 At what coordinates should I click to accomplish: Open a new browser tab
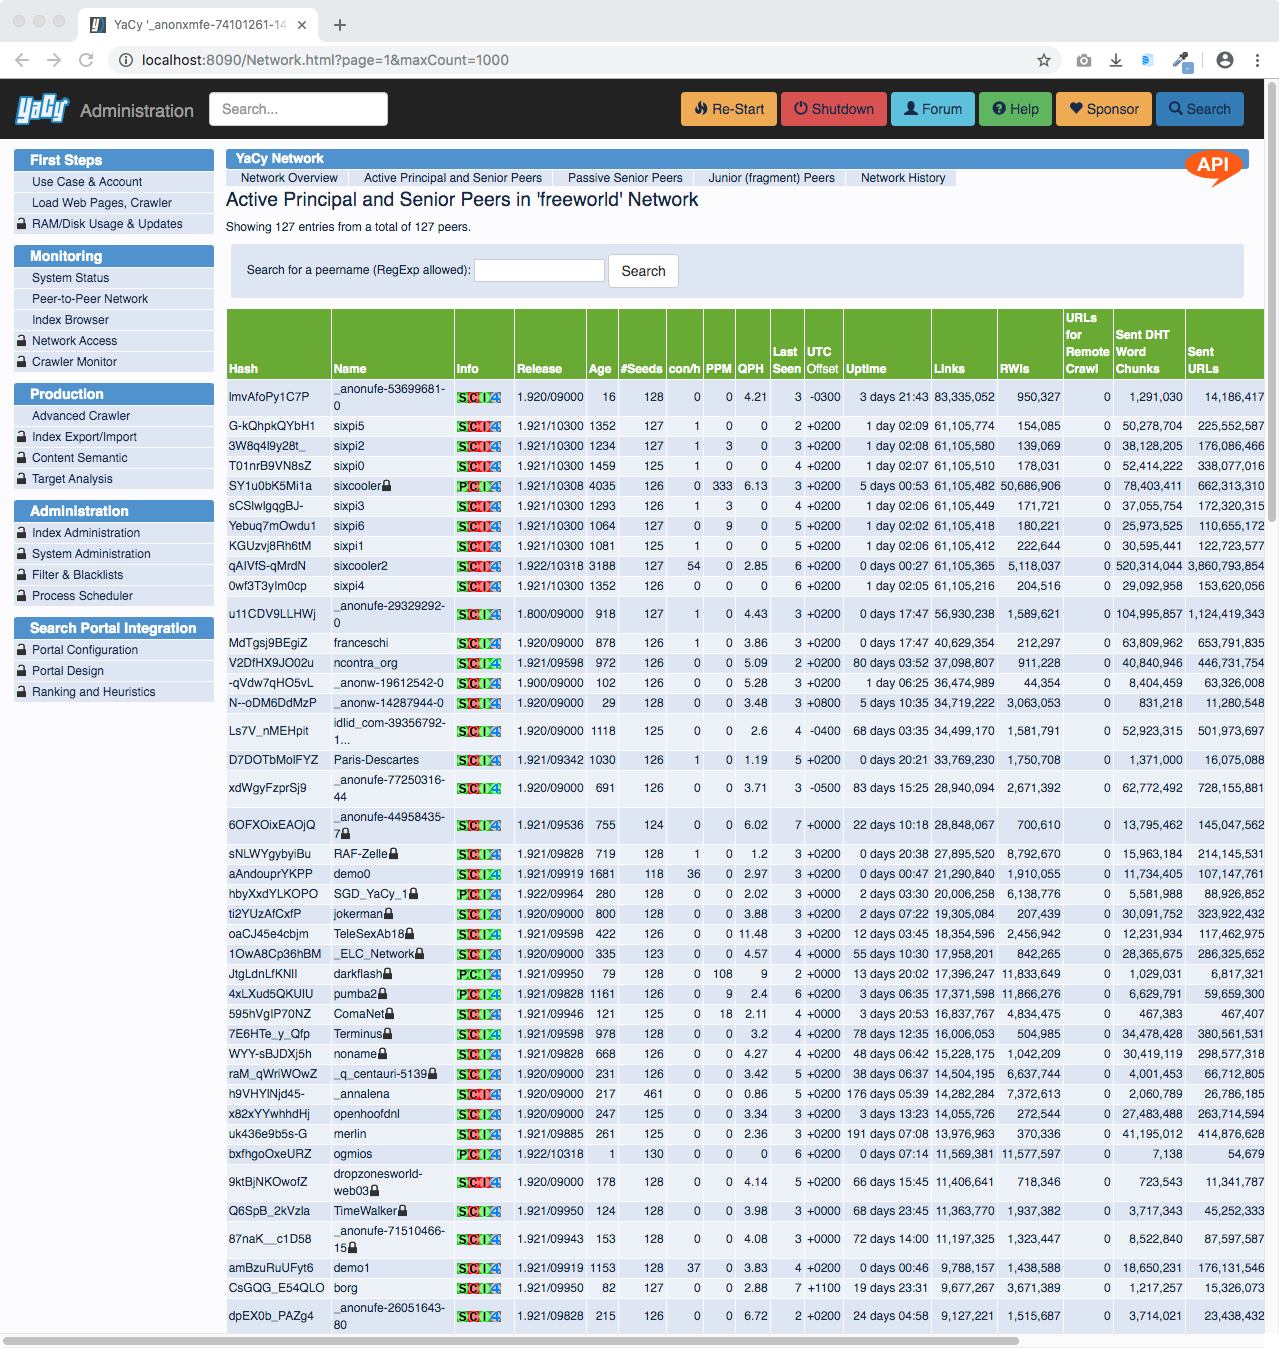pyautogui.click(x=340, y=25)
